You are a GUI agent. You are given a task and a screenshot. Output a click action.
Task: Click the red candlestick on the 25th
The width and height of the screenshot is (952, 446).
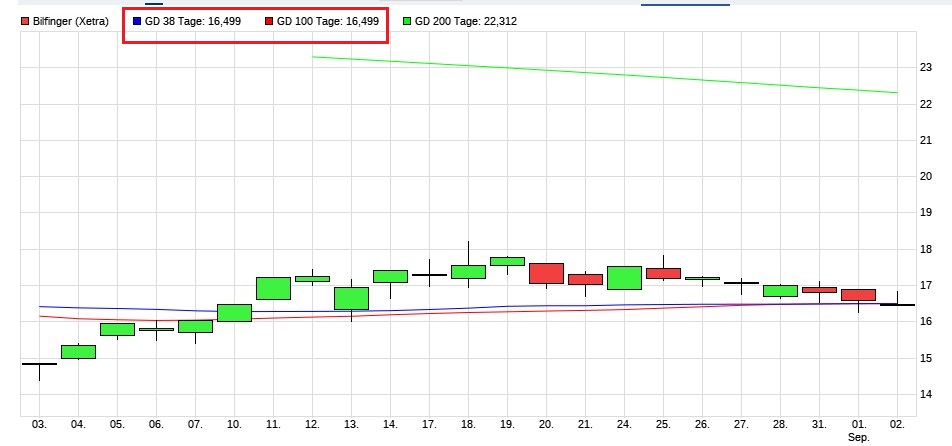(663, 273)
